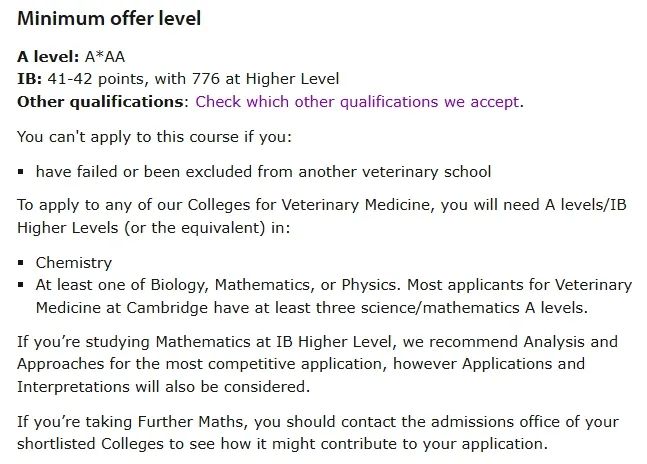Click 'shortlisted Colleges to see how' line
Image resolution: width=647 pixels, height=464 pixels.
point(282,444)
